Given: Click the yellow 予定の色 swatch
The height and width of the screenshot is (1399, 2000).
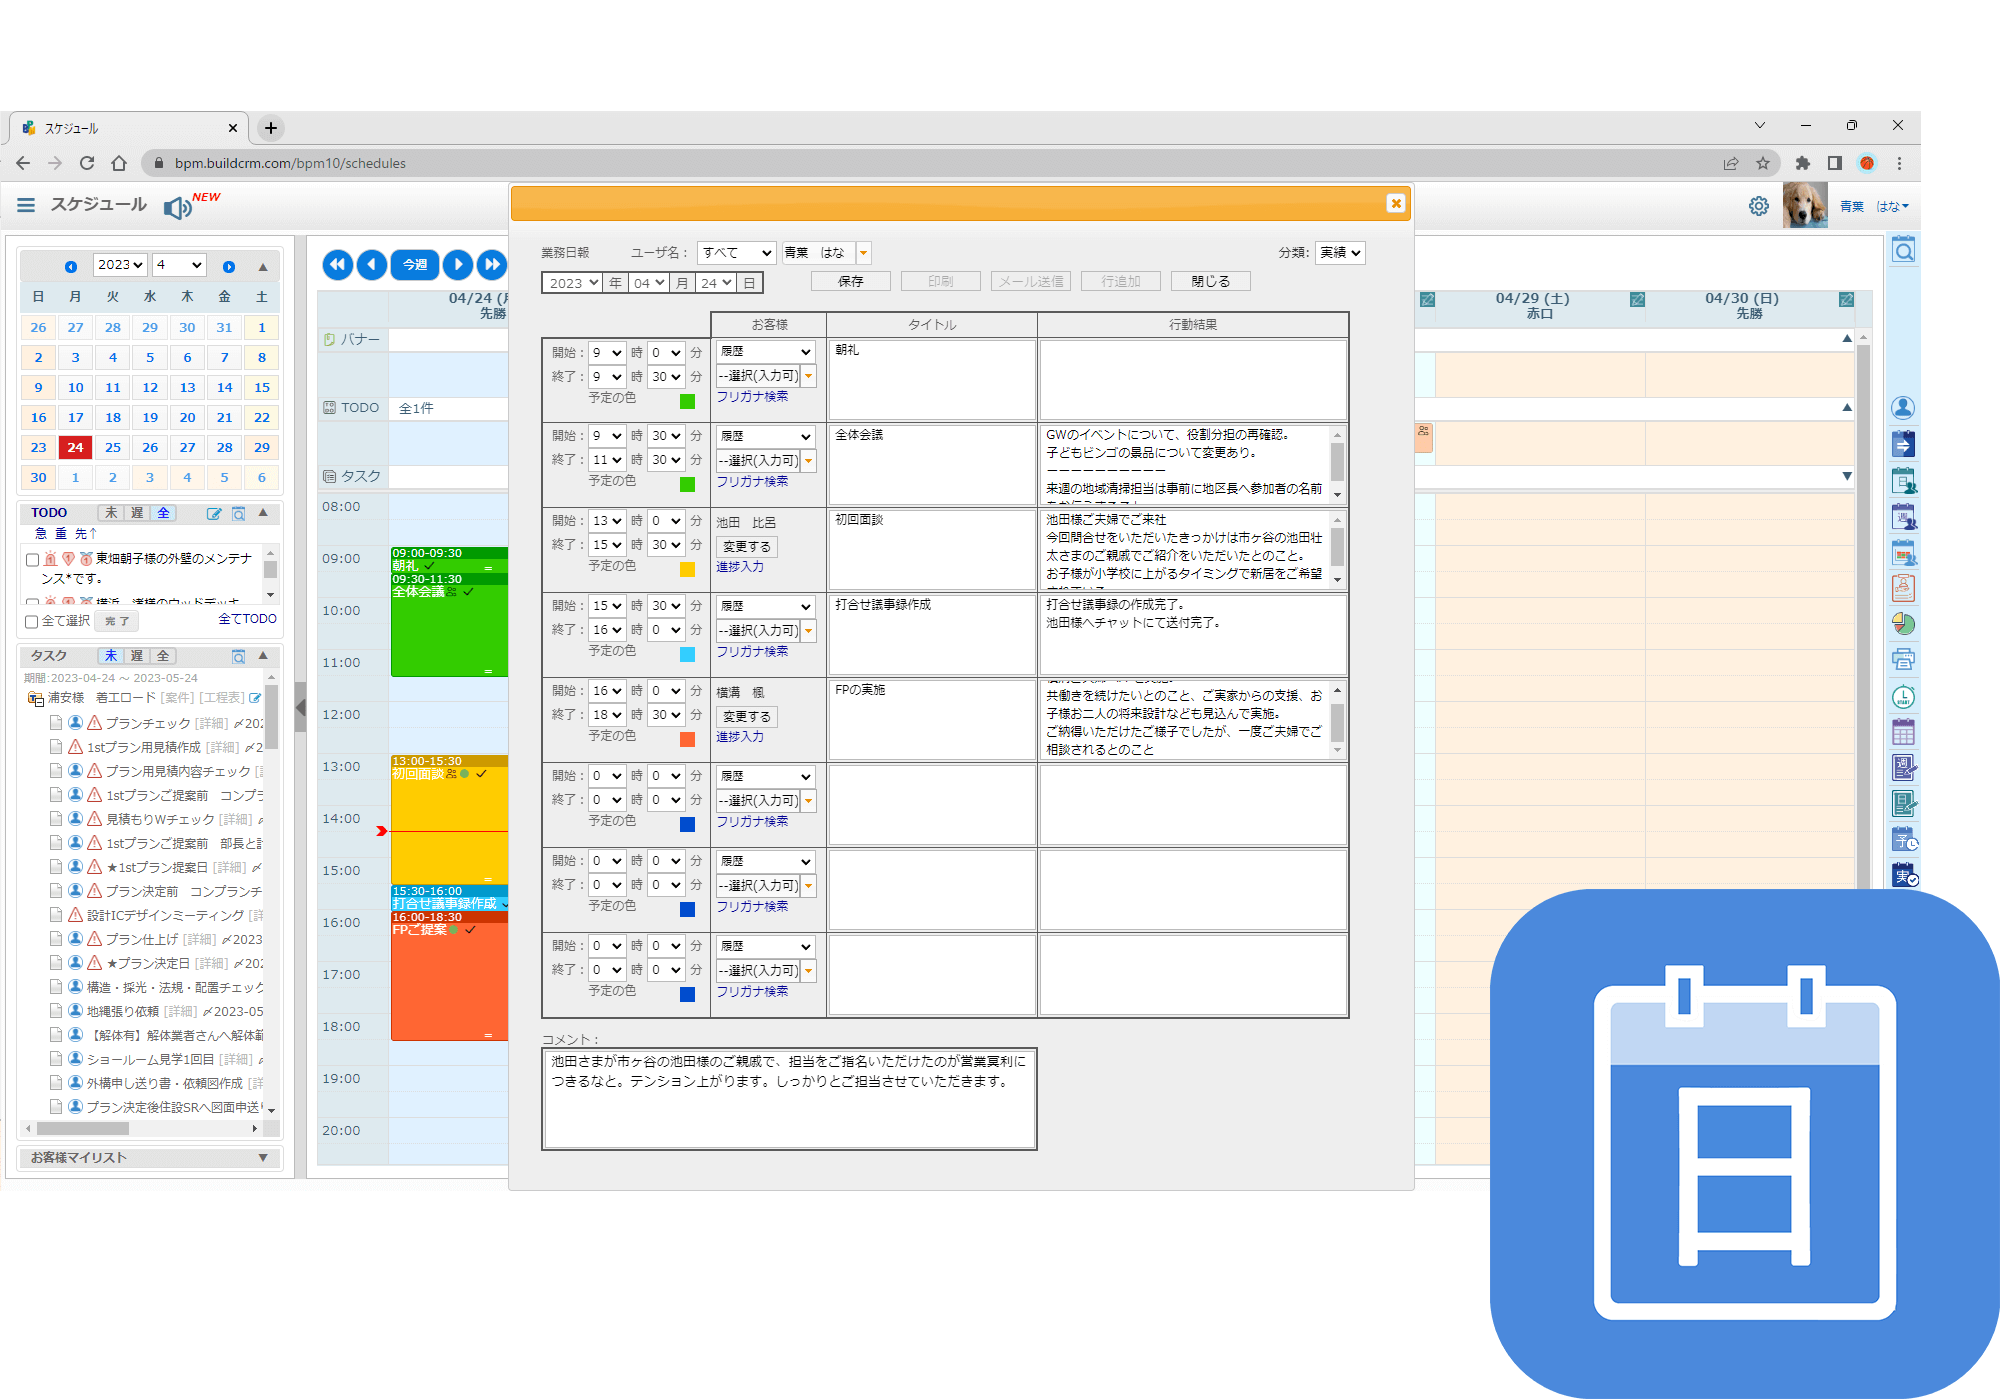Looking at the screenshot, I should click(687, 569).
